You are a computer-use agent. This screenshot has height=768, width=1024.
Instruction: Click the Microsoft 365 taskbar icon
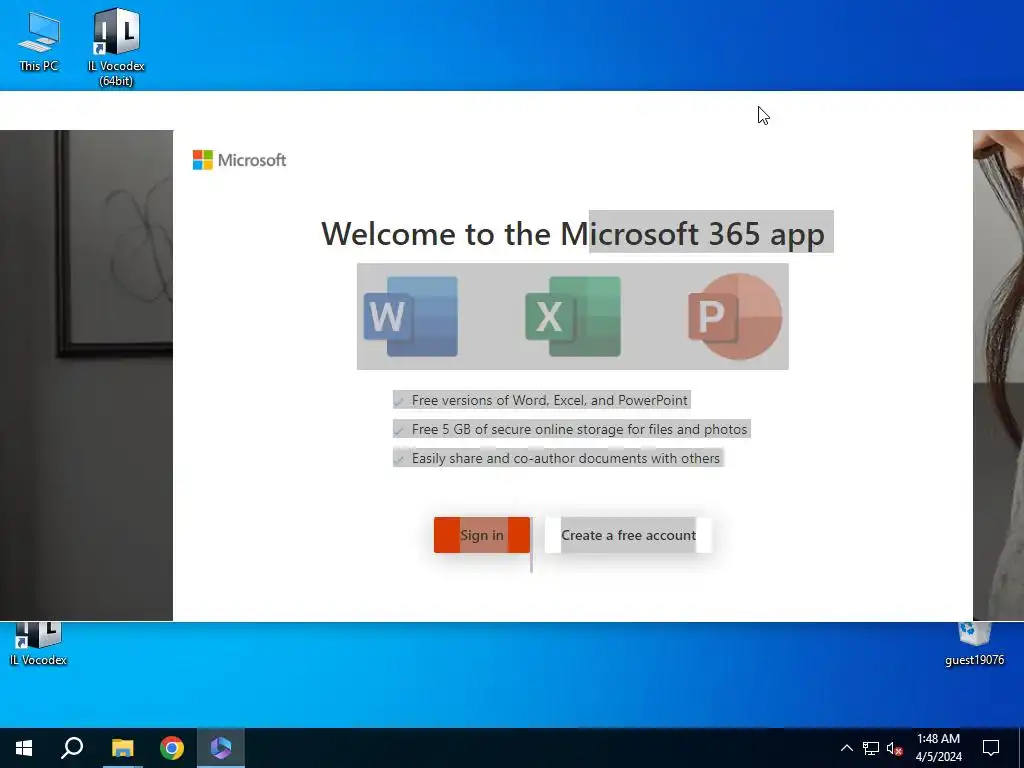[221, 748]
